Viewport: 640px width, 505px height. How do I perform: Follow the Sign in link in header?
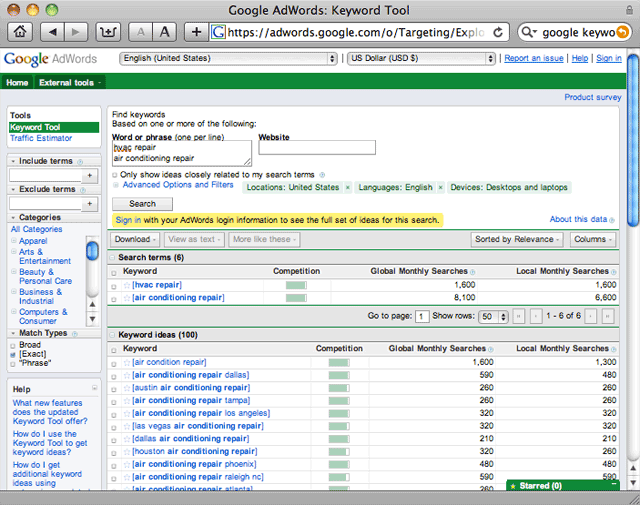coord(609,58)
